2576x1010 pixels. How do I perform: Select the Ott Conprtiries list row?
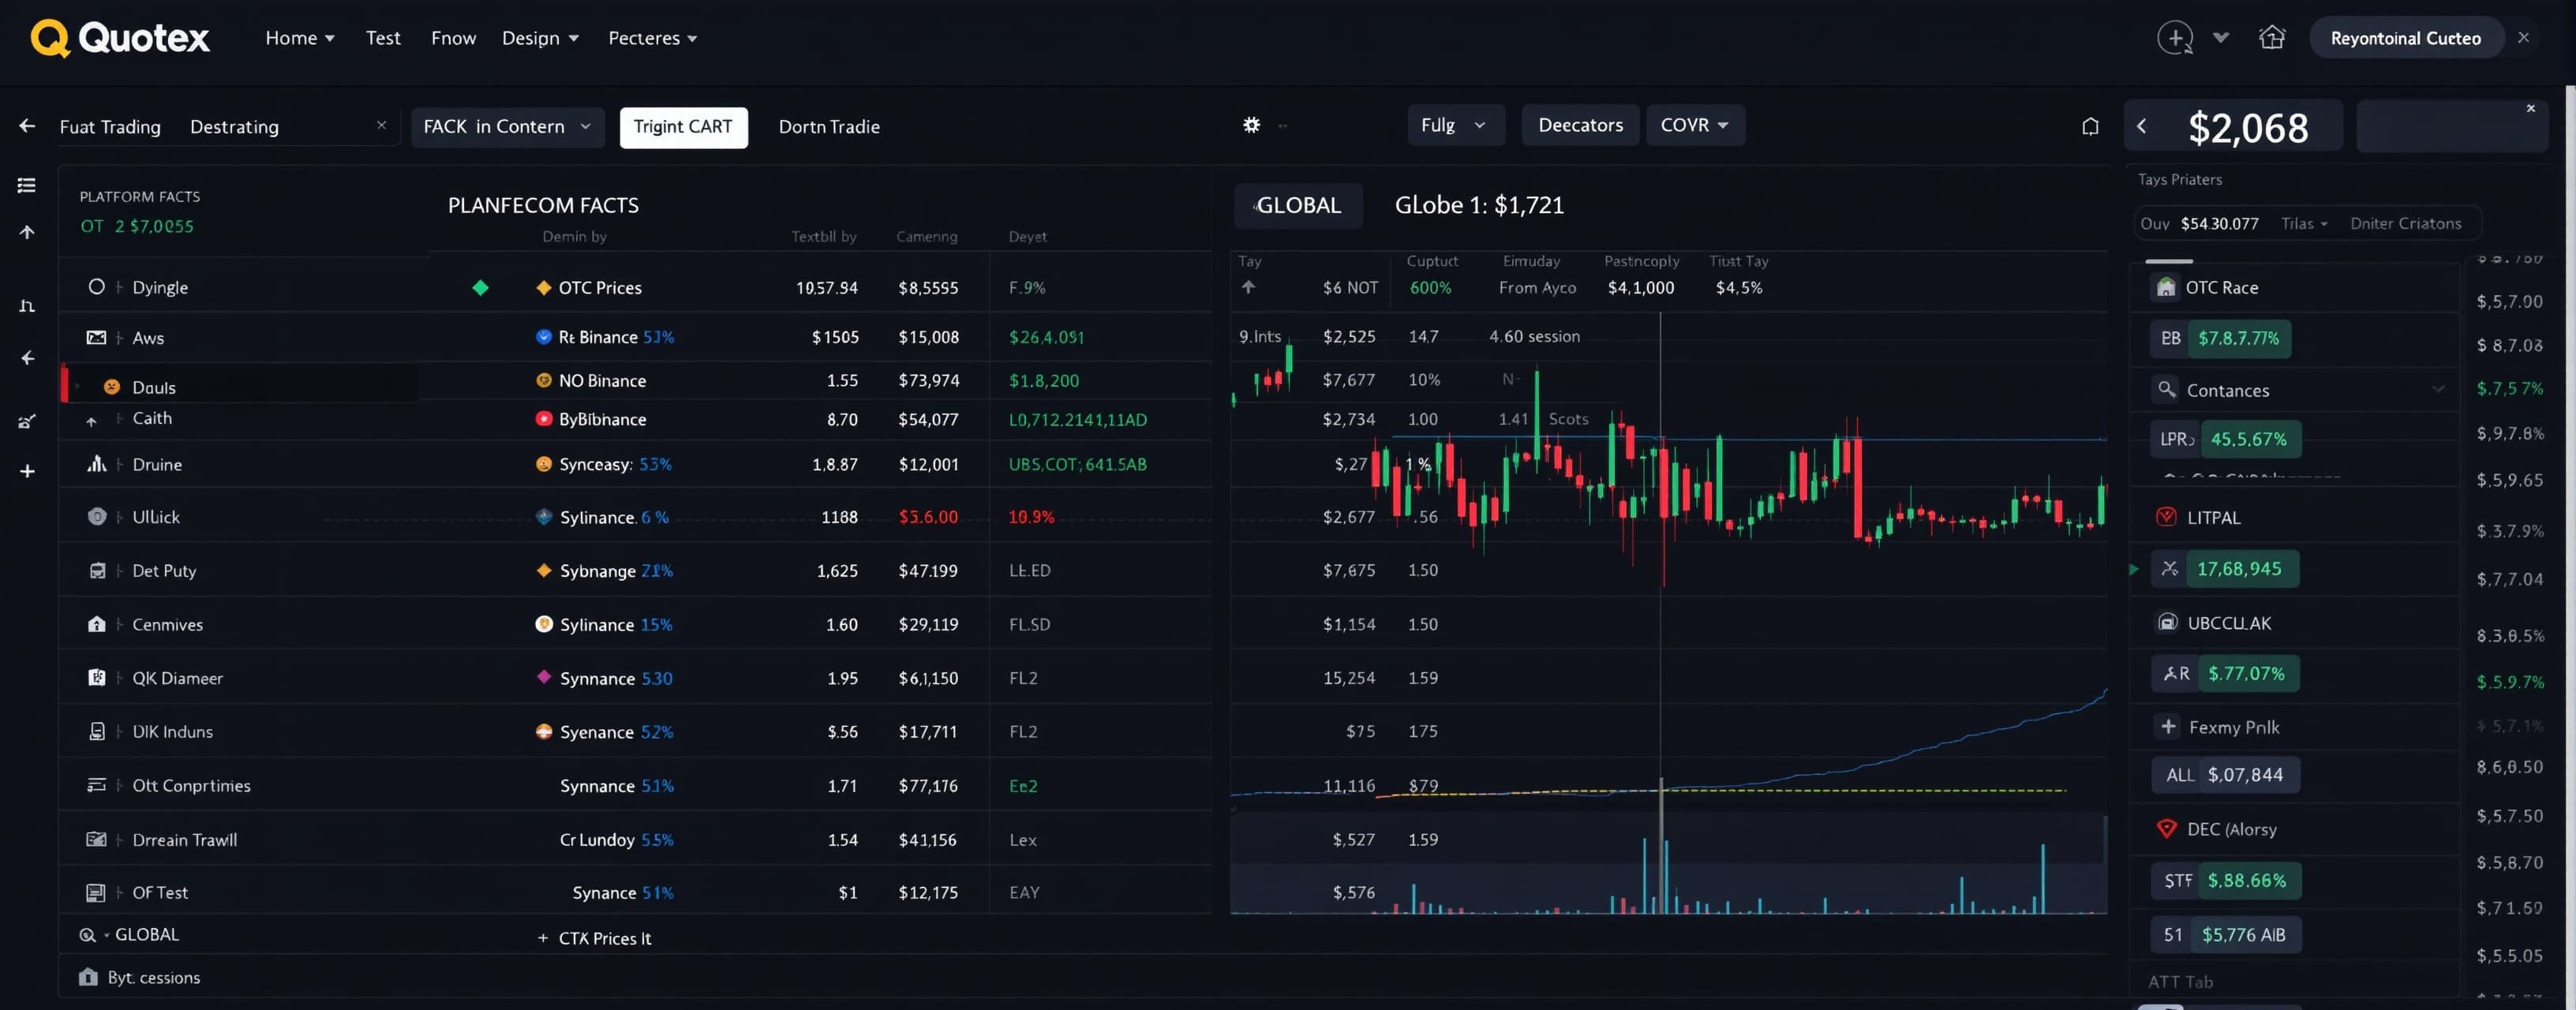click(x=245, y=785)
